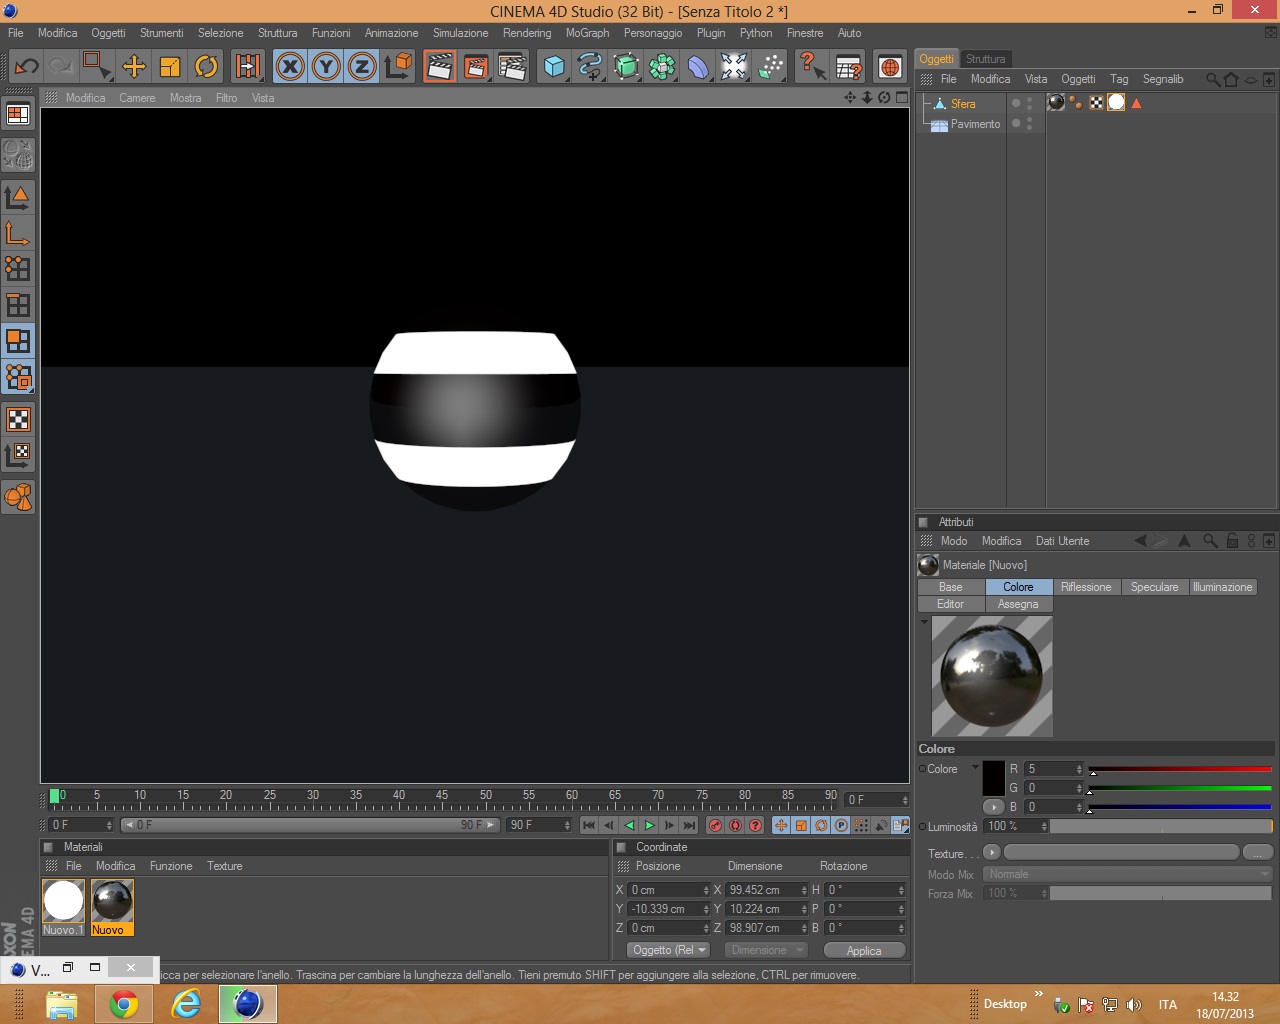Click the record keyframe button
This screenshot has height=1024, width=1280.
click(715, 825)
